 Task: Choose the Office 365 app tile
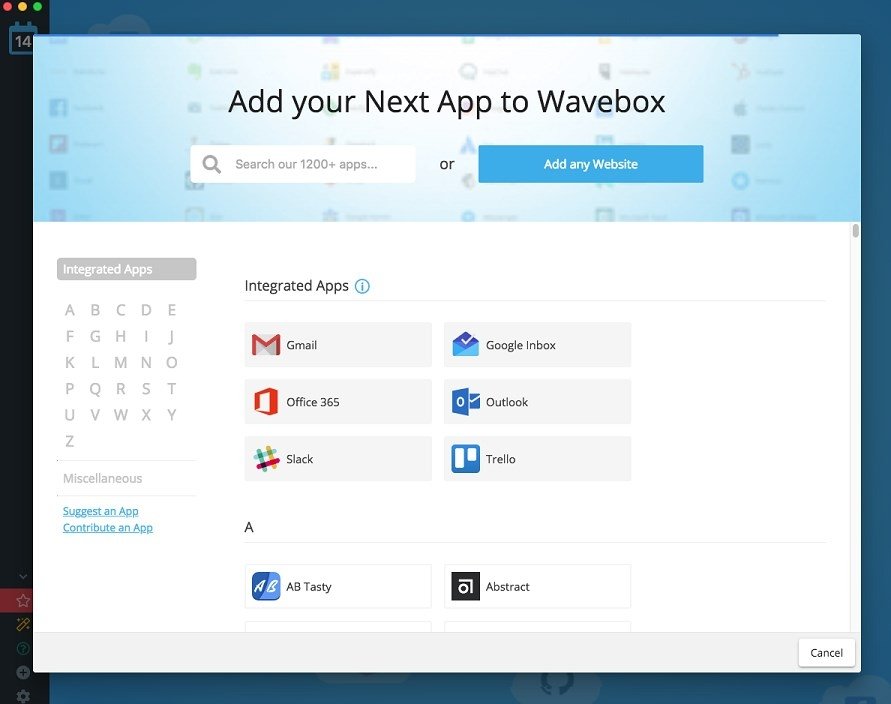[338, 402]
